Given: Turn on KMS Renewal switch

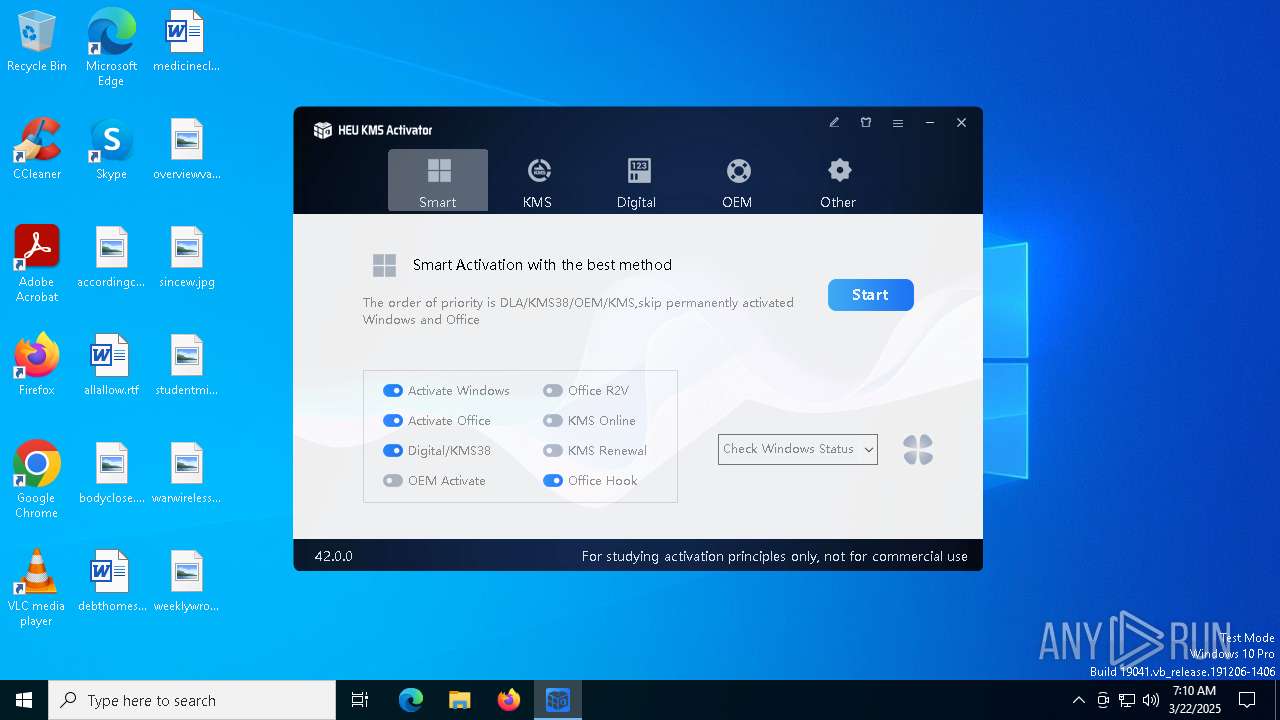Looking at the screenshot, I should 553,451.
